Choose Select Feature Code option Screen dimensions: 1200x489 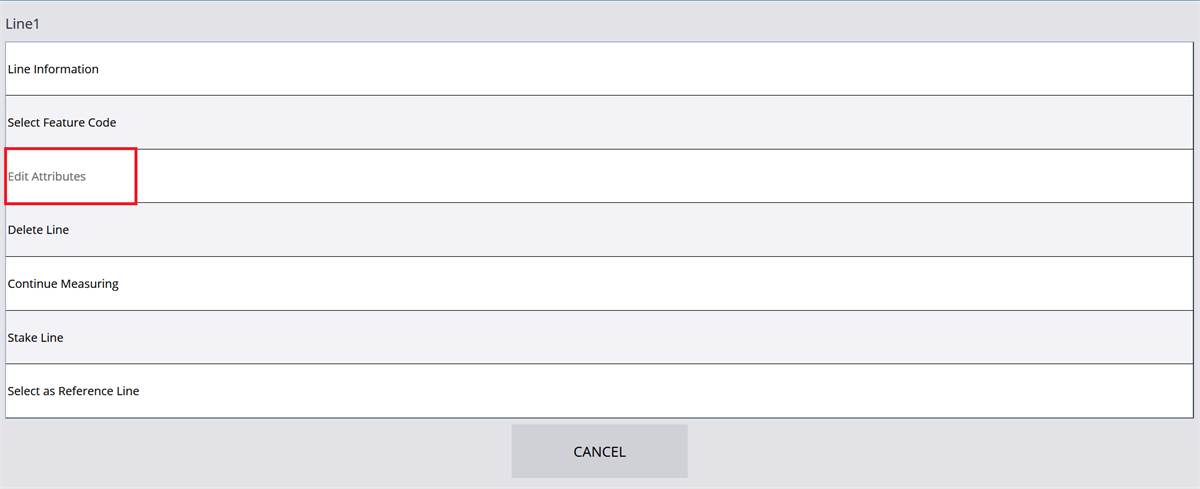point(599,123)
